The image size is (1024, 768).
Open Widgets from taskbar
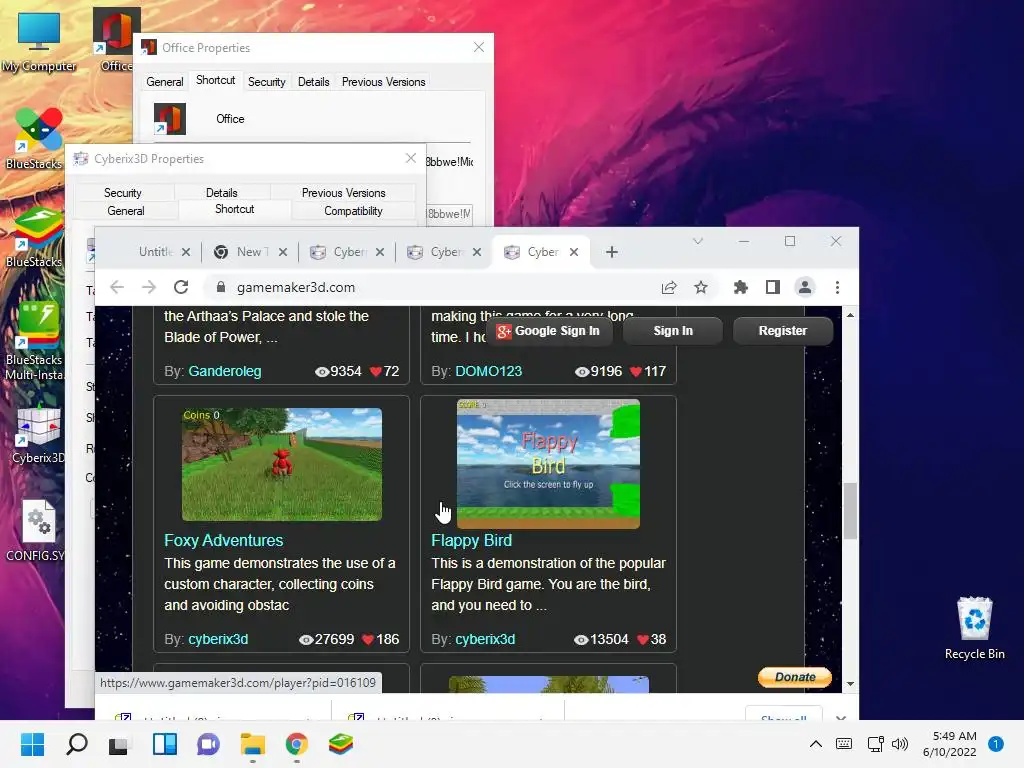pyautogui.click(x=165, y=744)
